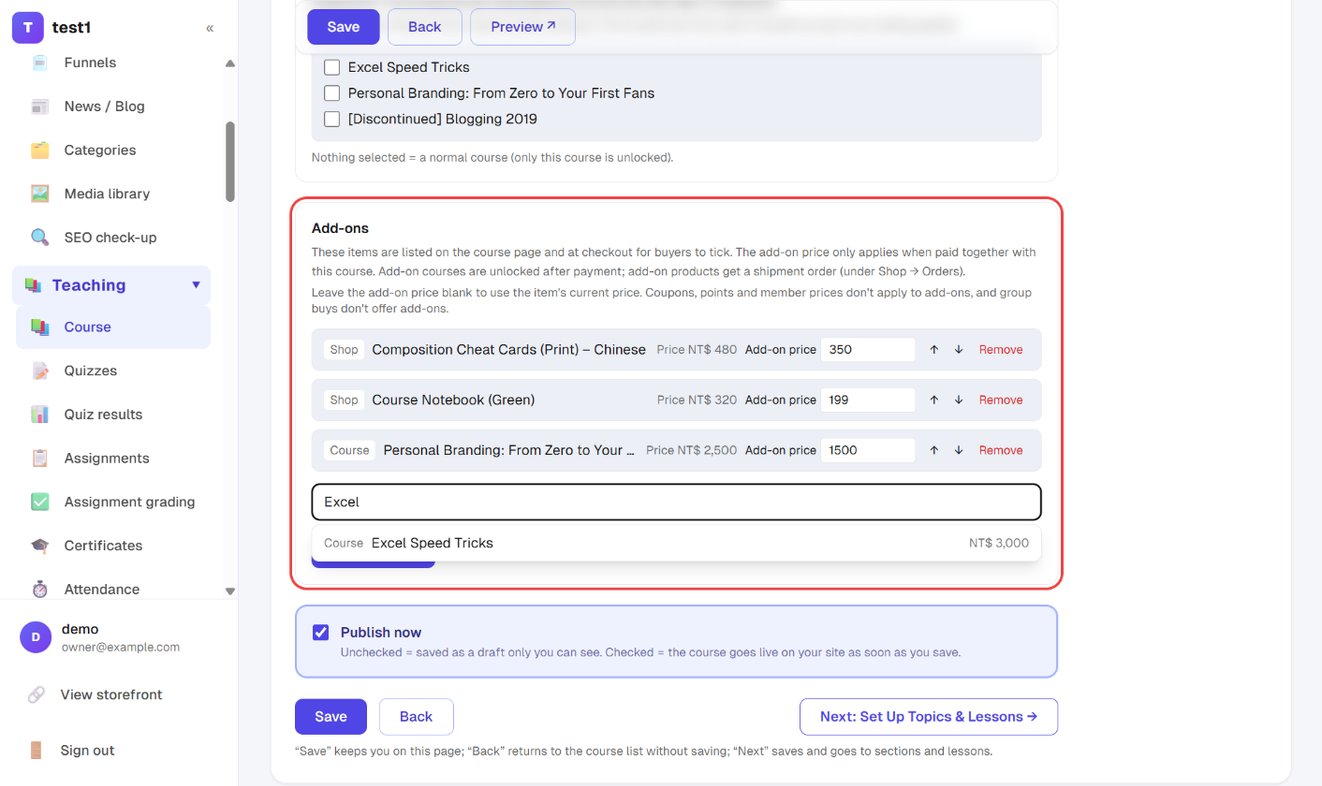Click the SEO check-up magnifier icon
The image size is (1322, 786).
click(x=40, y=237)
